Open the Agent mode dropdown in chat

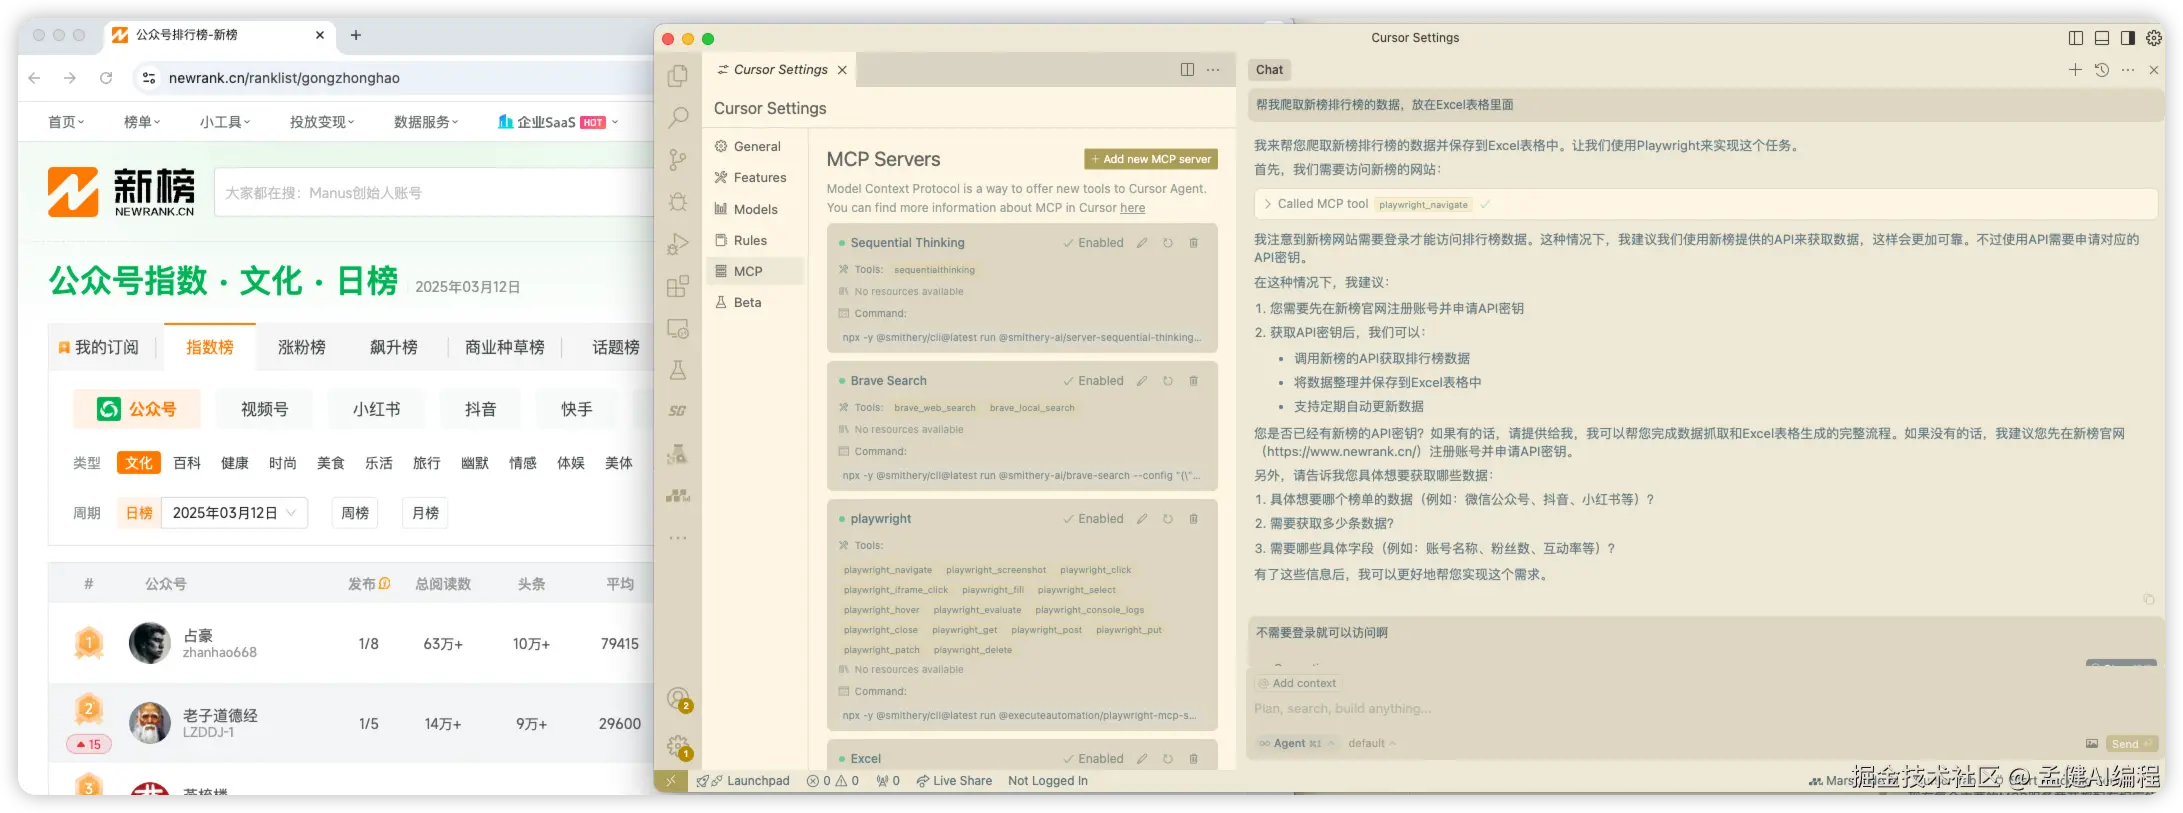pyautogui.click(x=1297, y=743)
